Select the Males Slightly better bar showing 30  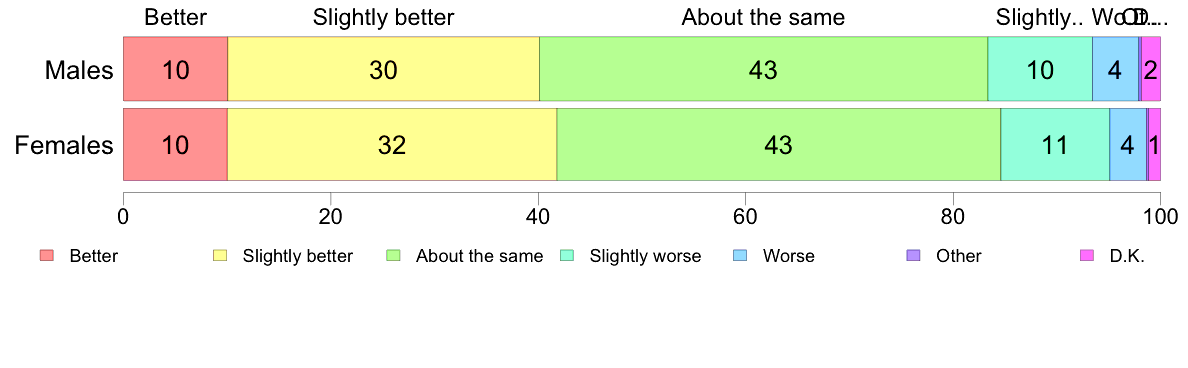tap(383, 69)
